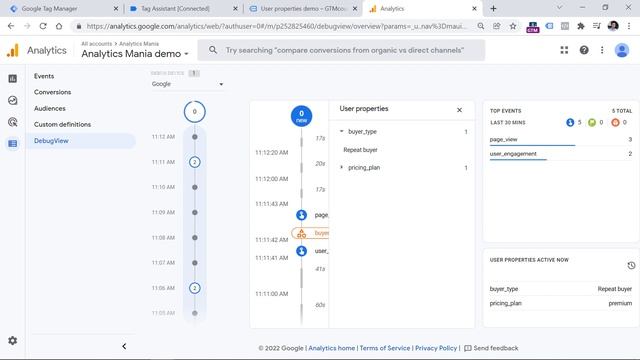640x360 pixels.
Task: Switch to the User properties demo tab
Action: (x=303, y=9)
